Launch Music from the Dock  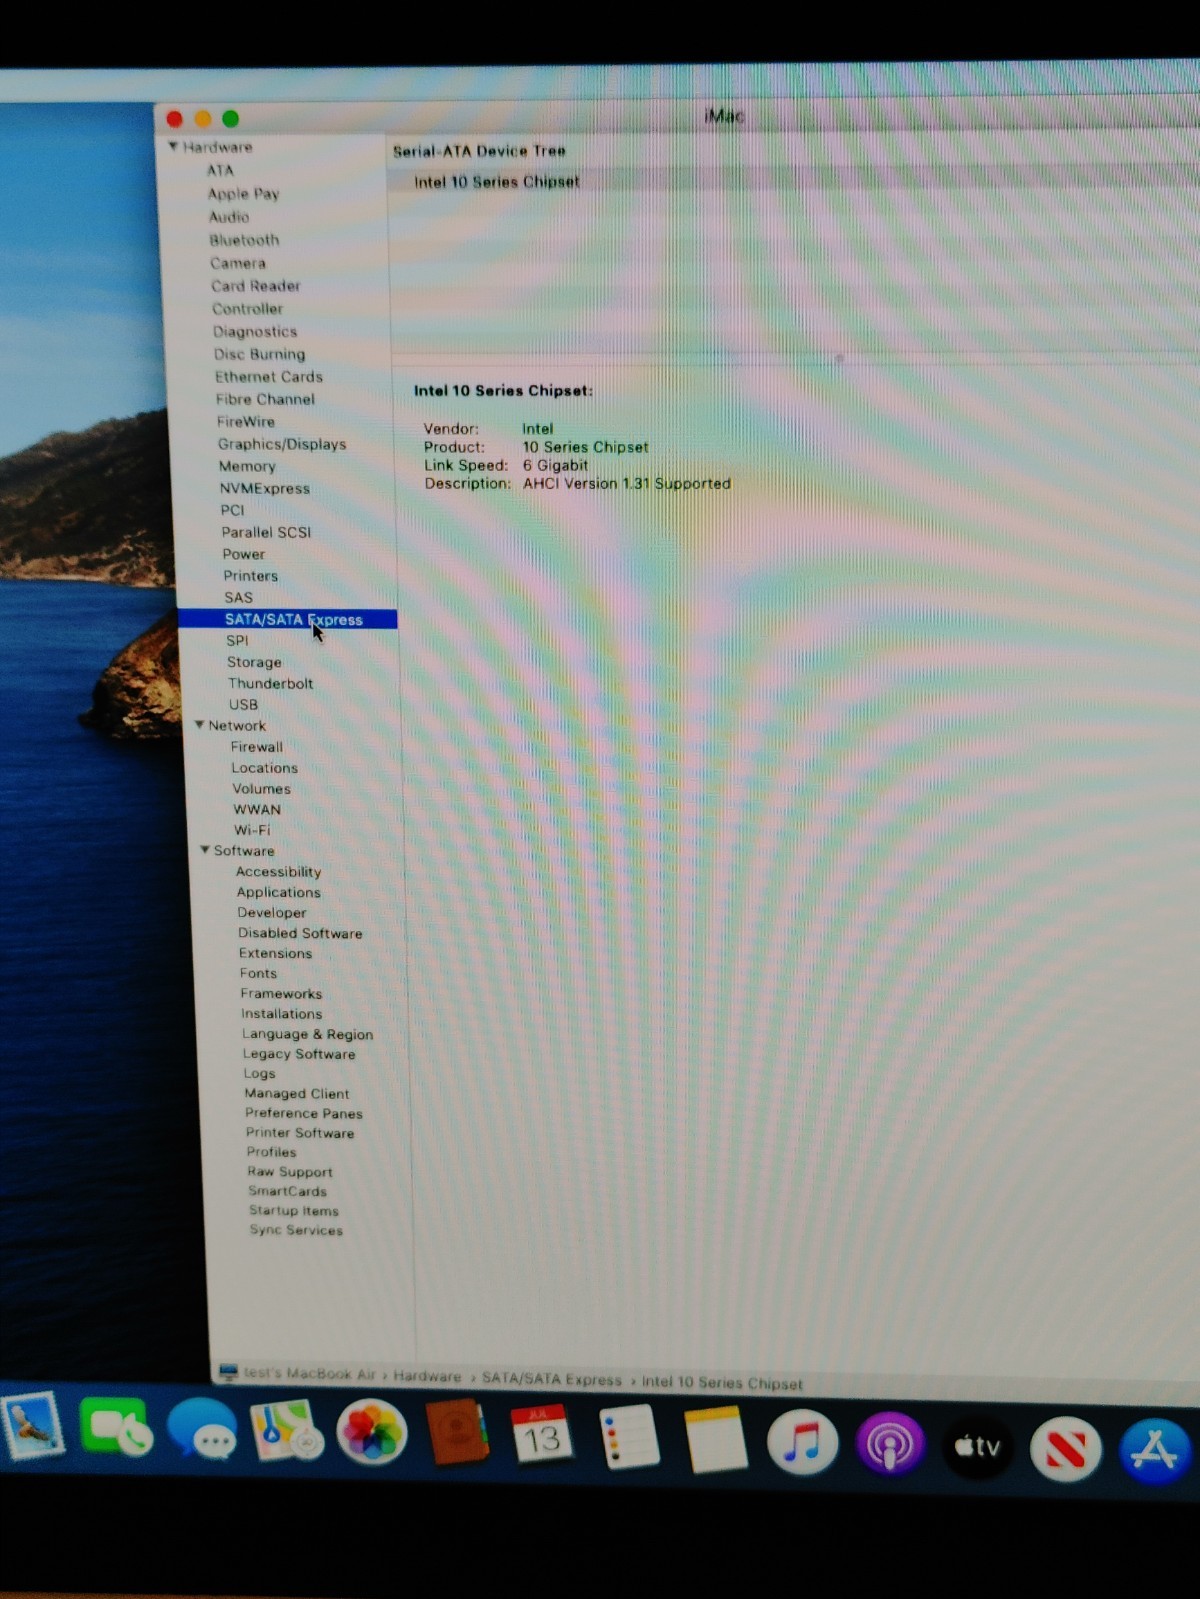click(x=802, y=1442)
